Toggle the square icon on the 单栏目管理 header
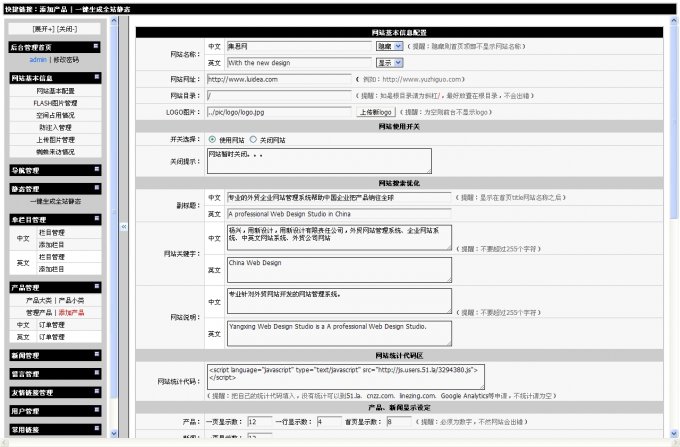This screenshot has height=447, width=680. tap(96, 218)
